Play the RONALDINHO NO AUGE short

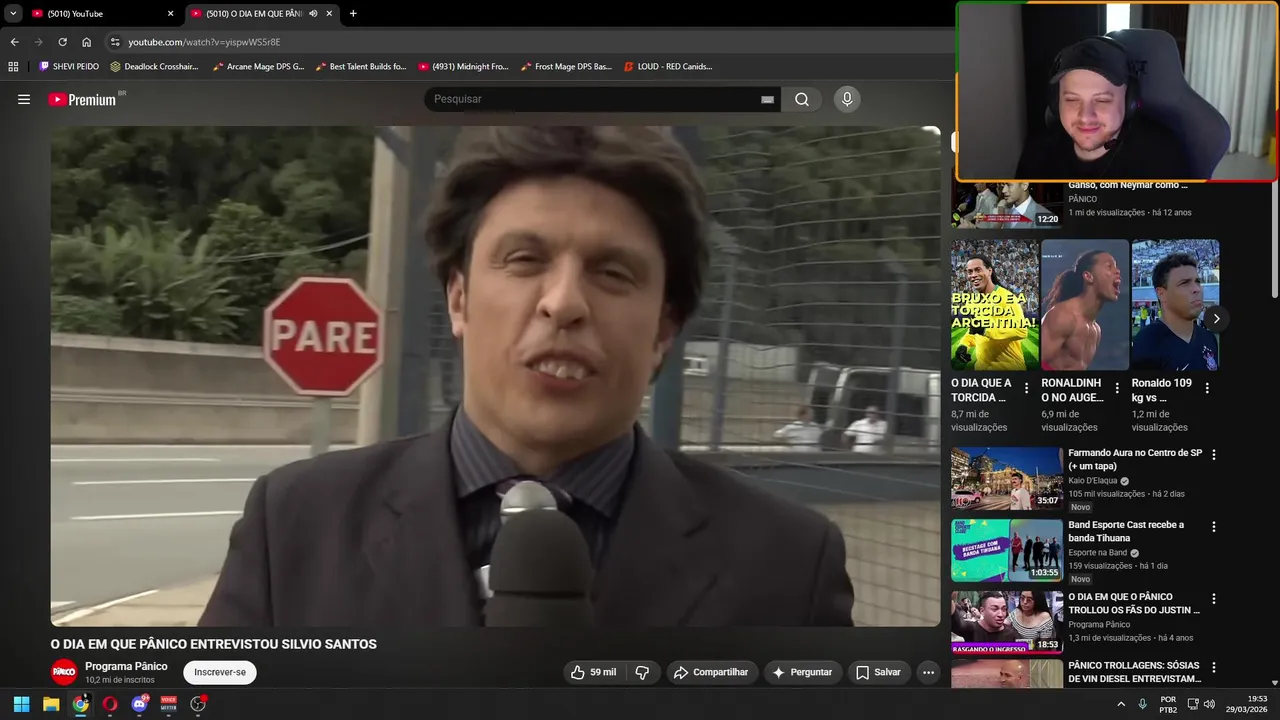point(1085,305)
